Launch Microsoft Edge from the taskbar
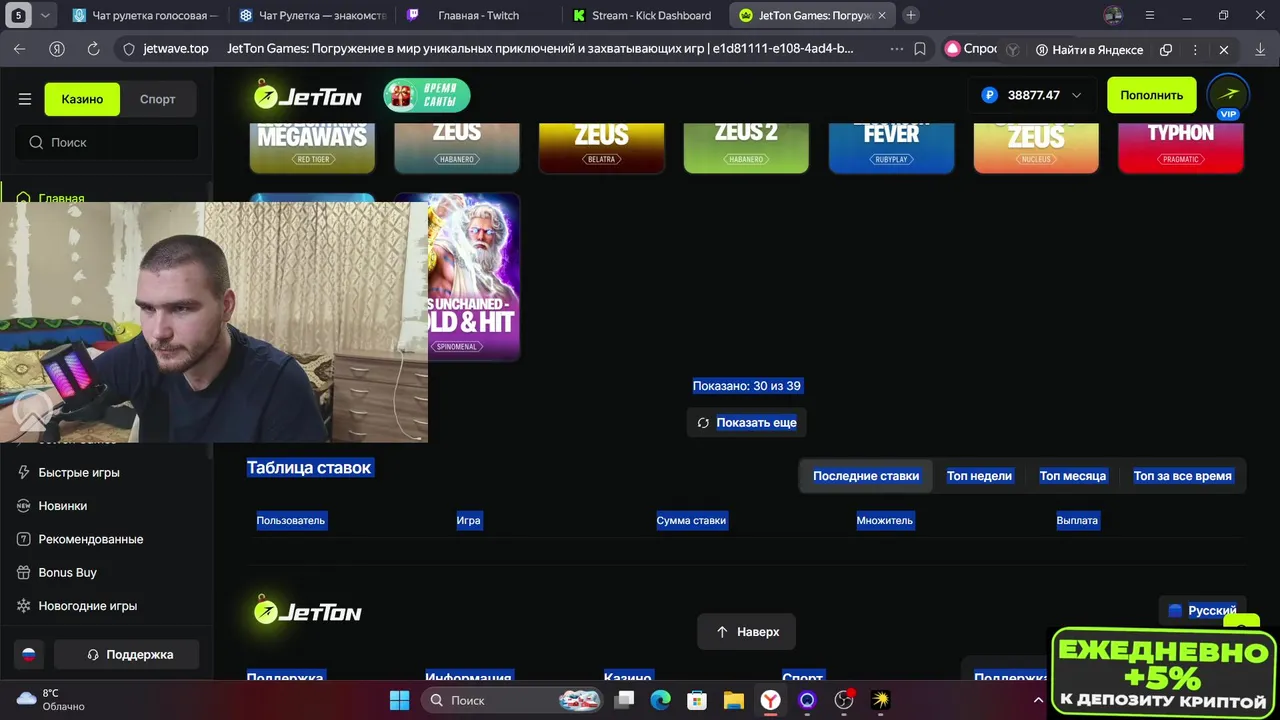 pyautogui.click(x=661, y=700)
